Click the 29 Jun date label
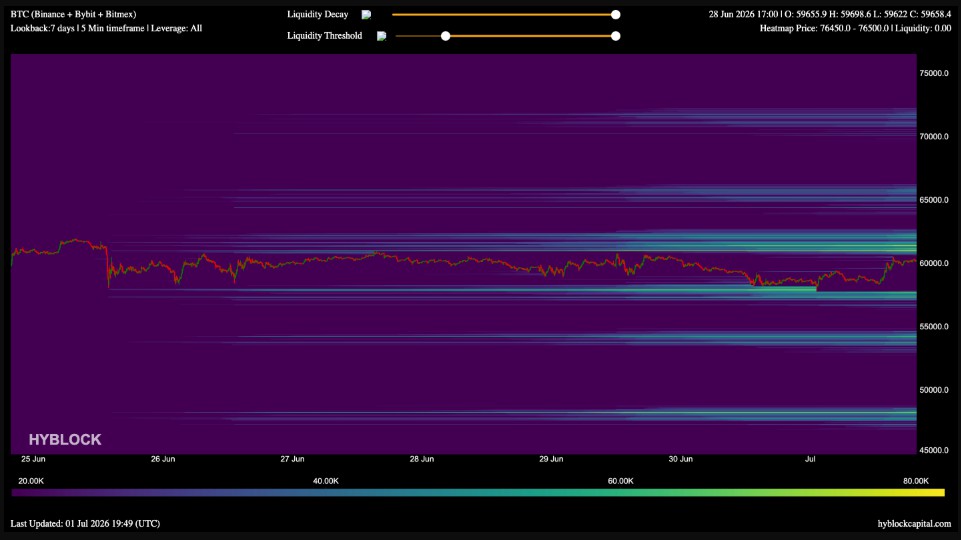This screenshot has width=961, height=540. 551,459
